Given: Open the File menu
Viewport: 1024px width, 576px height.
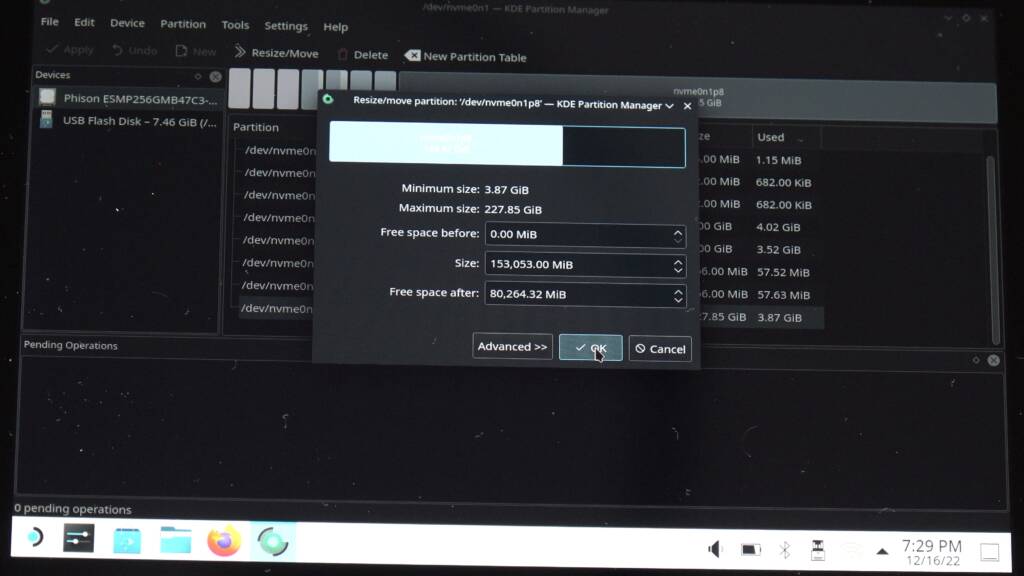Looking at the screenshot, I should tap(50, 22).
